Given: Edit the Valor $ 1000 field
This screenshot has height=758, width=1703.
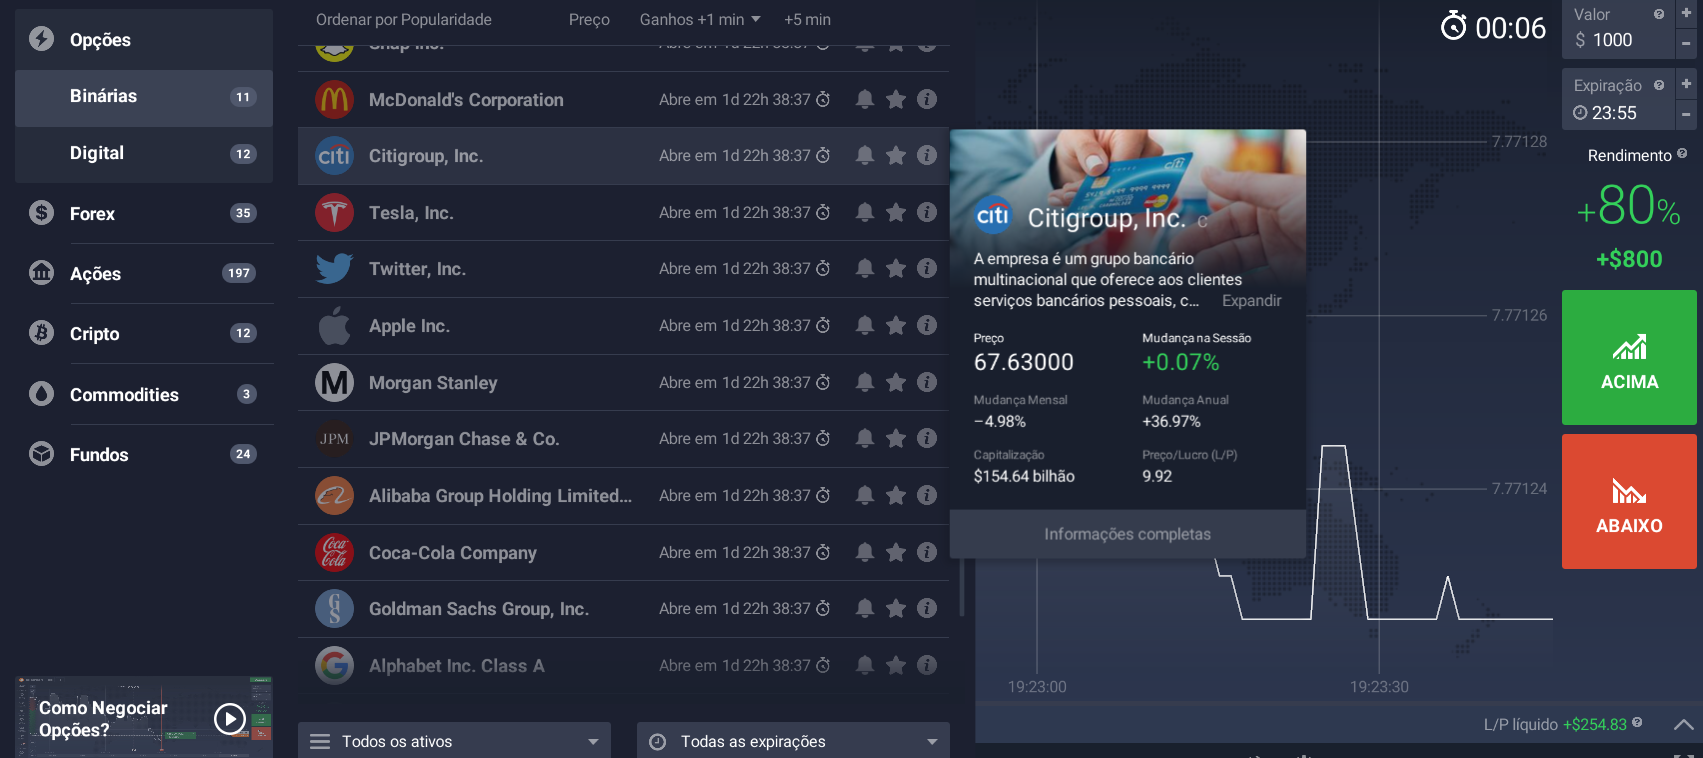Looking at the screenshot, I should point(1617,29).
